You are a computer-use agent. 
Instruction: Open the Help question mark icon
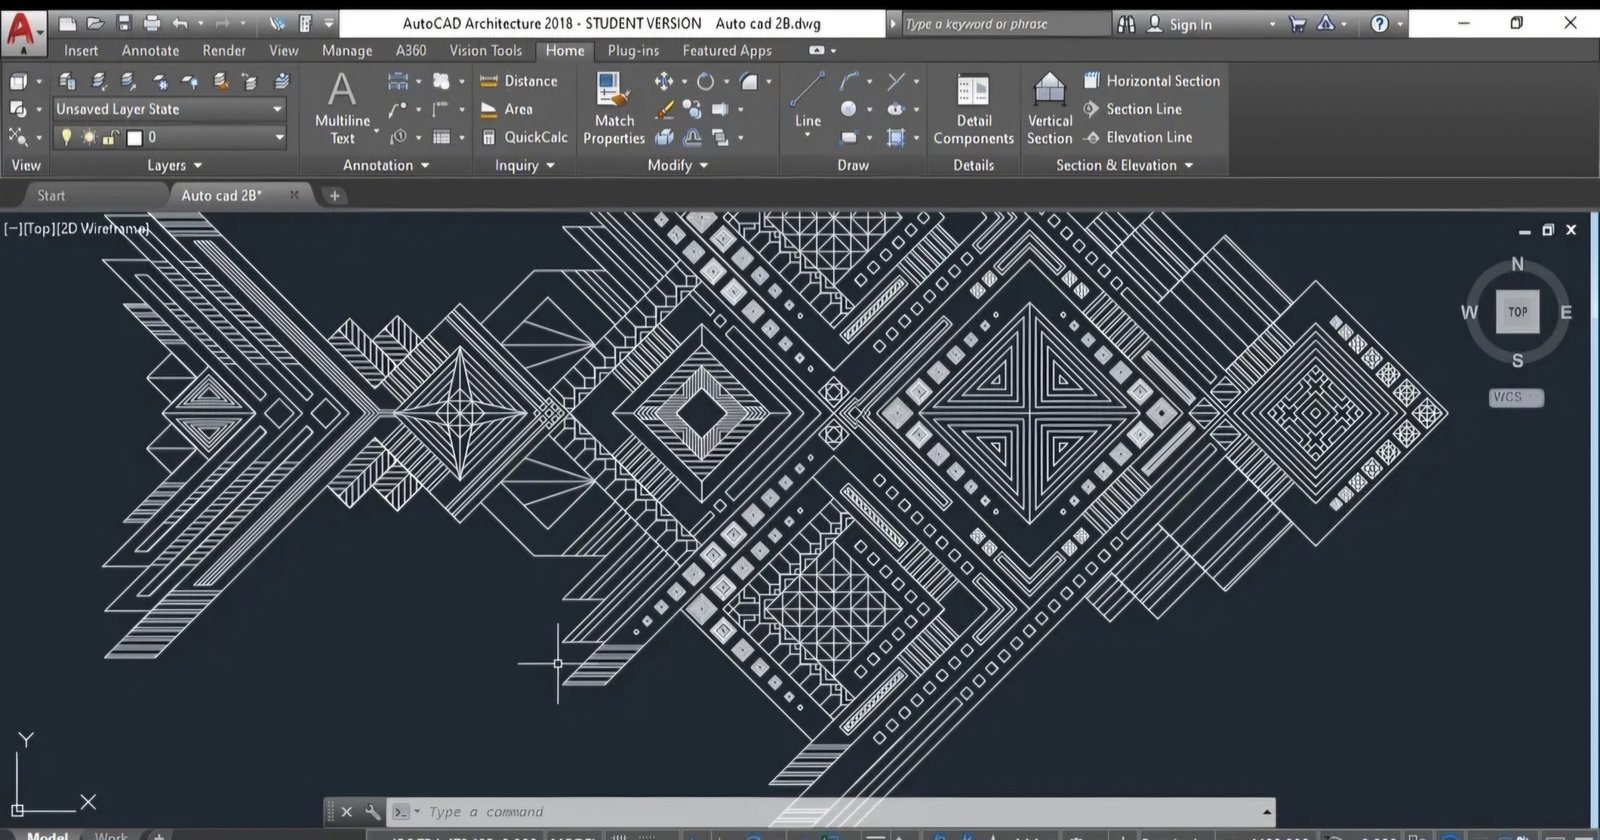(1379, 24)
